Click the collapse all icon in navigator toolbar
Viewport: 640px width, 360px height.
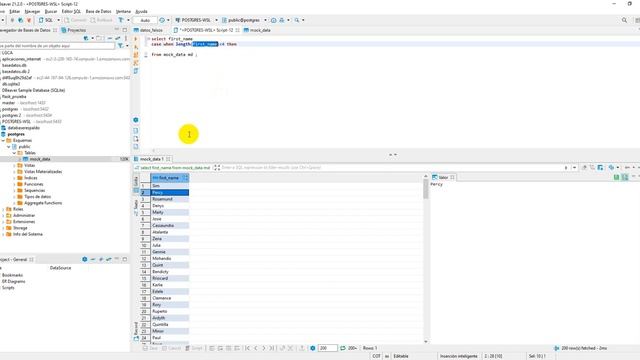(109, 38)
